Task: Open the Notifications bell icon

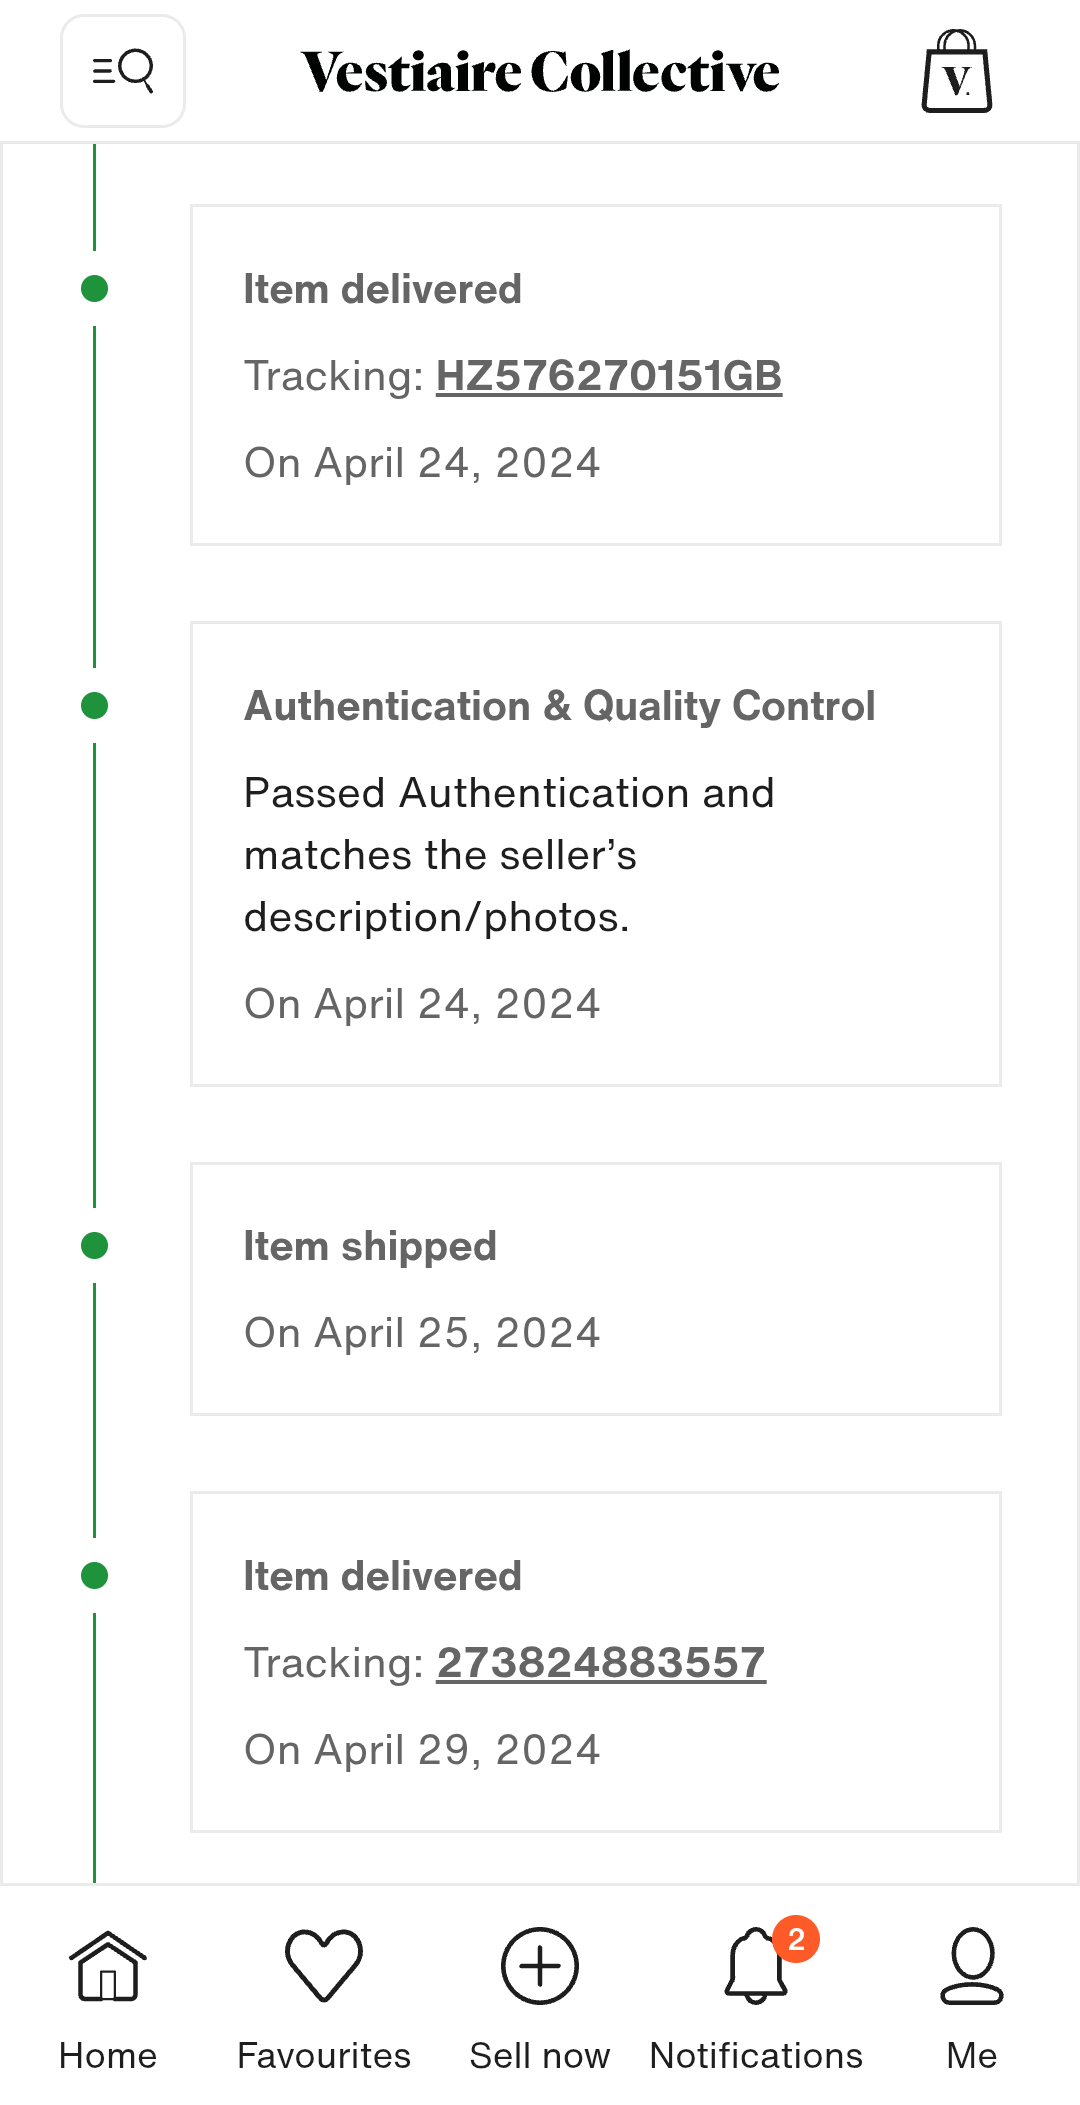Action: point(754,1968)
